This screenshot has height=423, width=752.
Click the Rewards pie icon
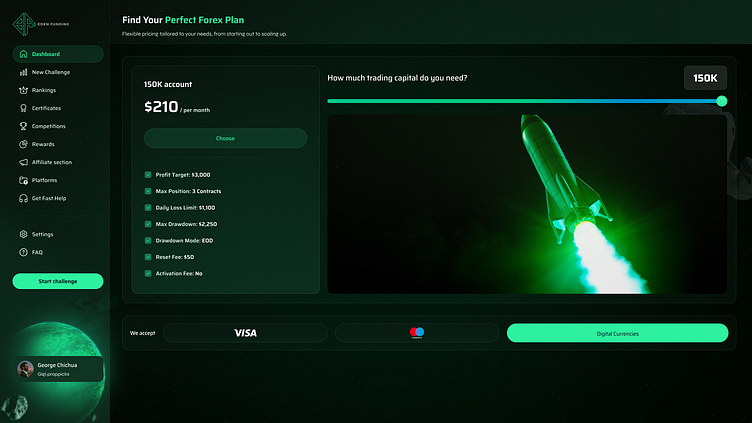[x=23, y=144]
